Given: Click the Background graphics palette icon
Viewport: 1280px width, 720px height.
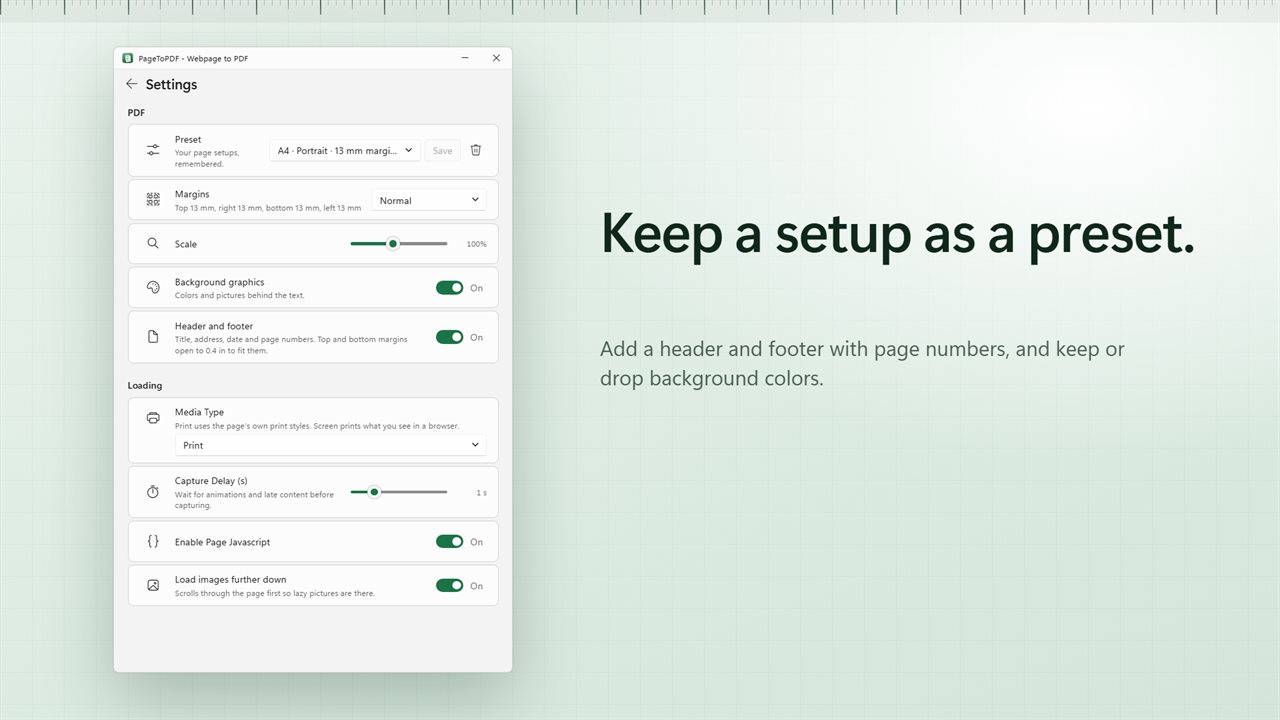Looking at the screenshot, I should (x=153, y=287).
